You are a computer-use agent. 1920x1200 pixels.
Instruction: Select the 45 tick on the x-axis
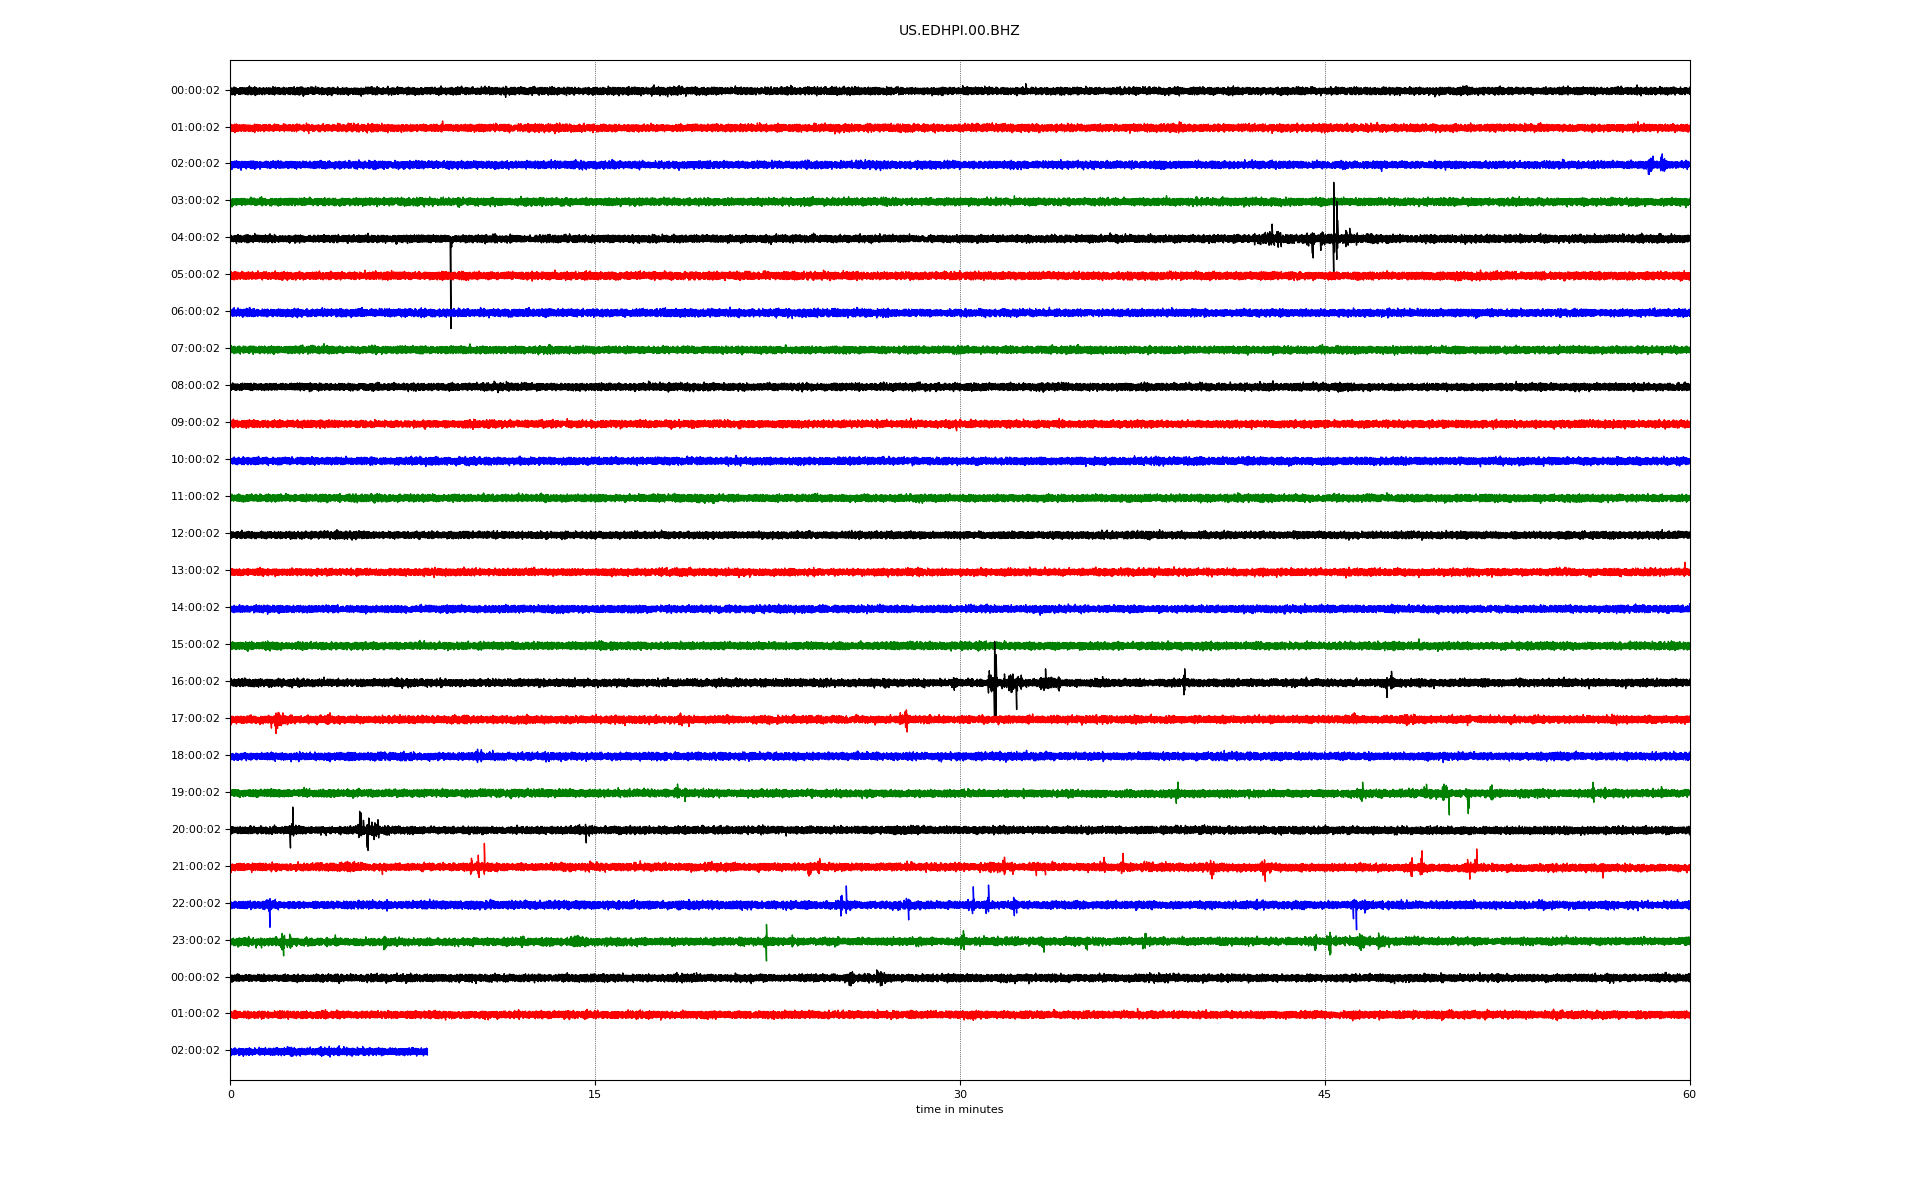tap(1325, 1094)
